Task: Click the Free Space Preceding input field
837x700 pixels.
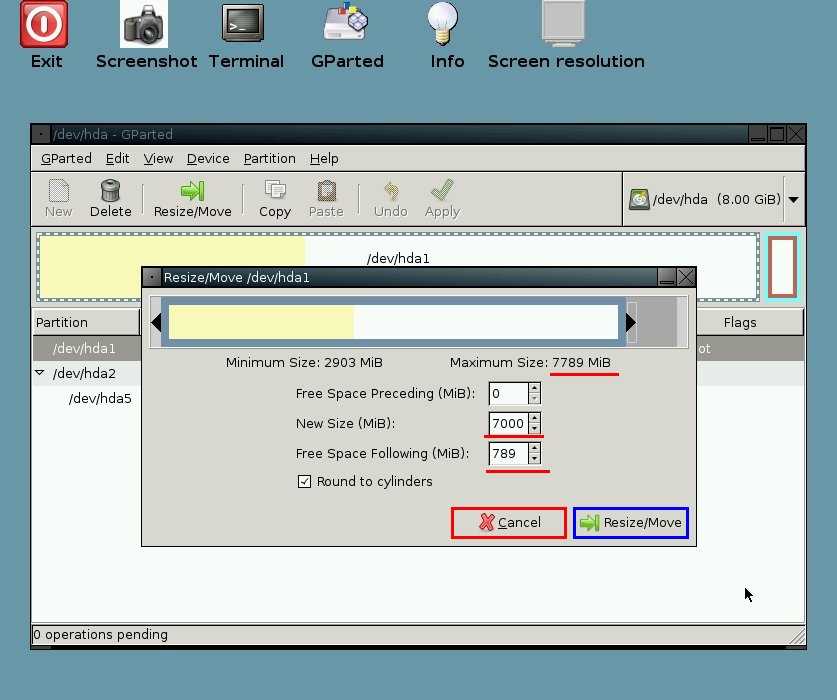Action: click(508, 394)
